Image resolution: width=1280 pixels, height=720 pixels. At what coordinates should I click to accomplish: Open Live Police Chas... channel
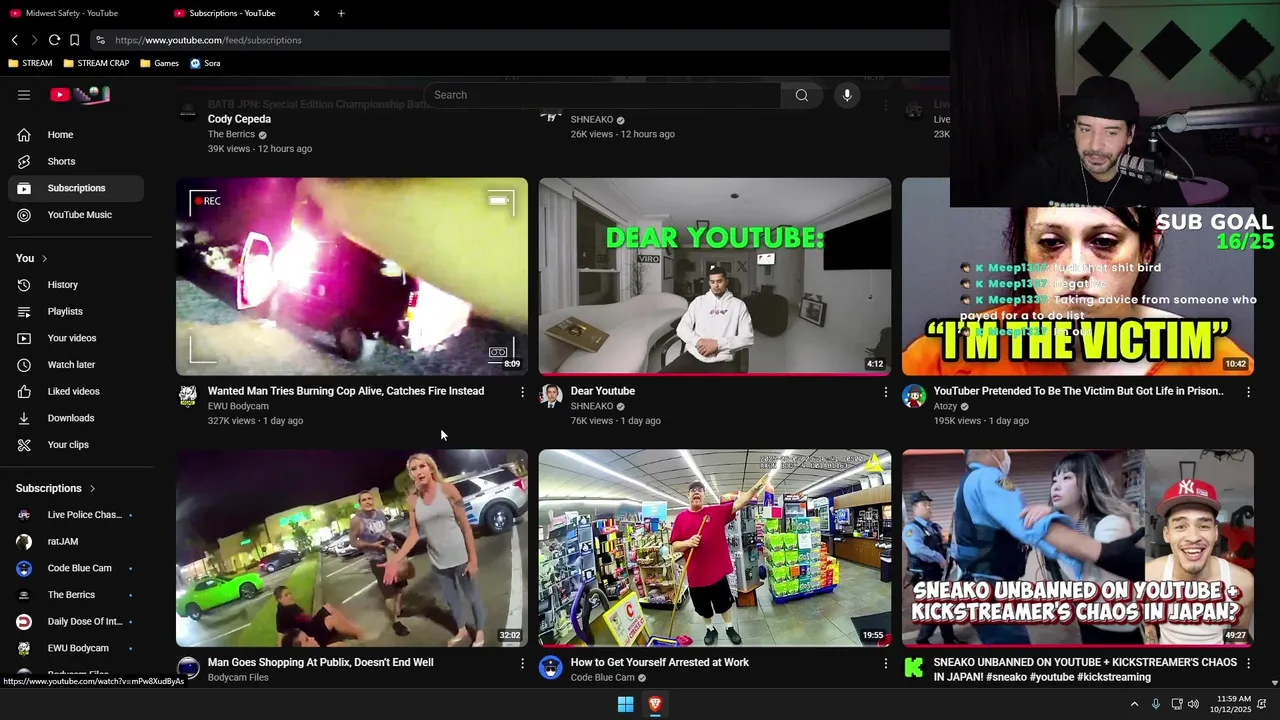pyautogui.click(x=76, y=515)
